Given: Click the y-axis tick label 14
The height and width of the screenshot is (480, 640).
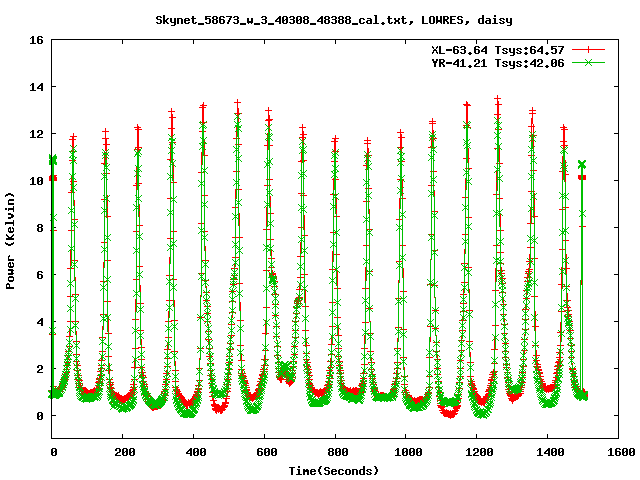Looking at the screenshot, I should pos(36,87).
